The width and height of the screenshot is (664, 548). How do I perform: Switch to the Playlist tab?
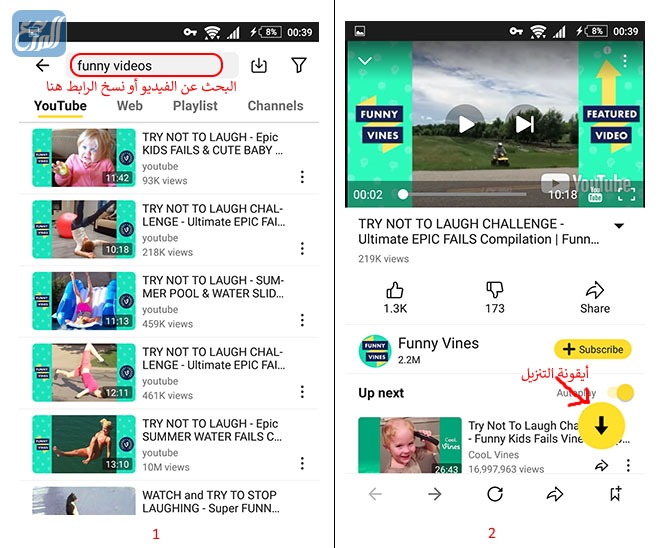pyautogui.click(x=195, y=105)
